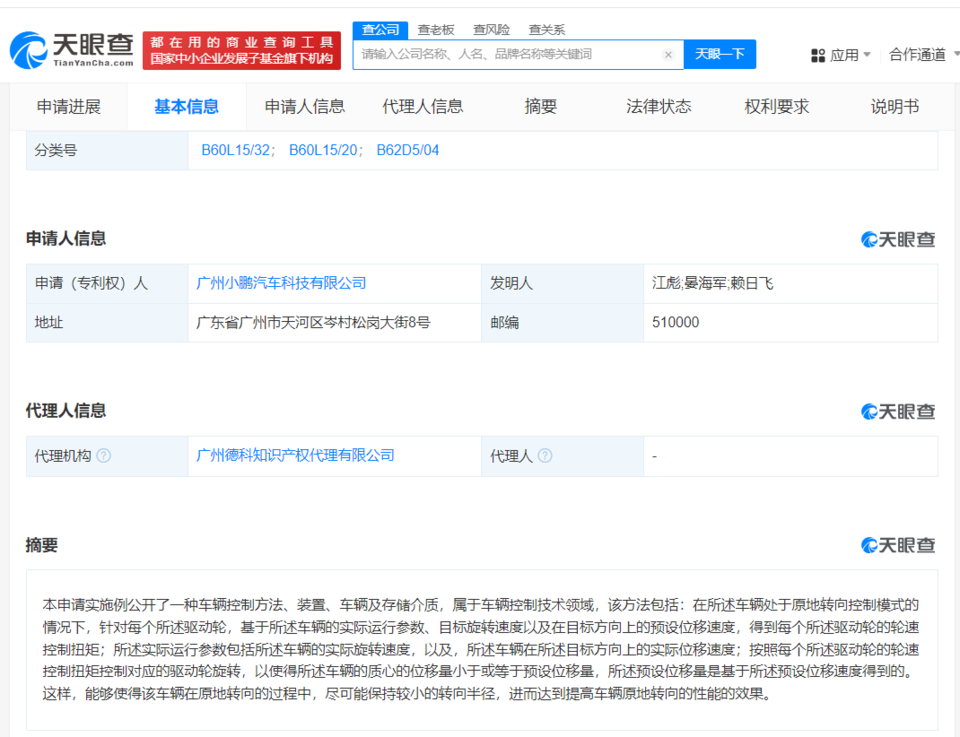This screenshot has width=960, height=737.
Task: Click the 天眼查 watermark in 申请人信息 header
Action: click(x=898, y=239)
